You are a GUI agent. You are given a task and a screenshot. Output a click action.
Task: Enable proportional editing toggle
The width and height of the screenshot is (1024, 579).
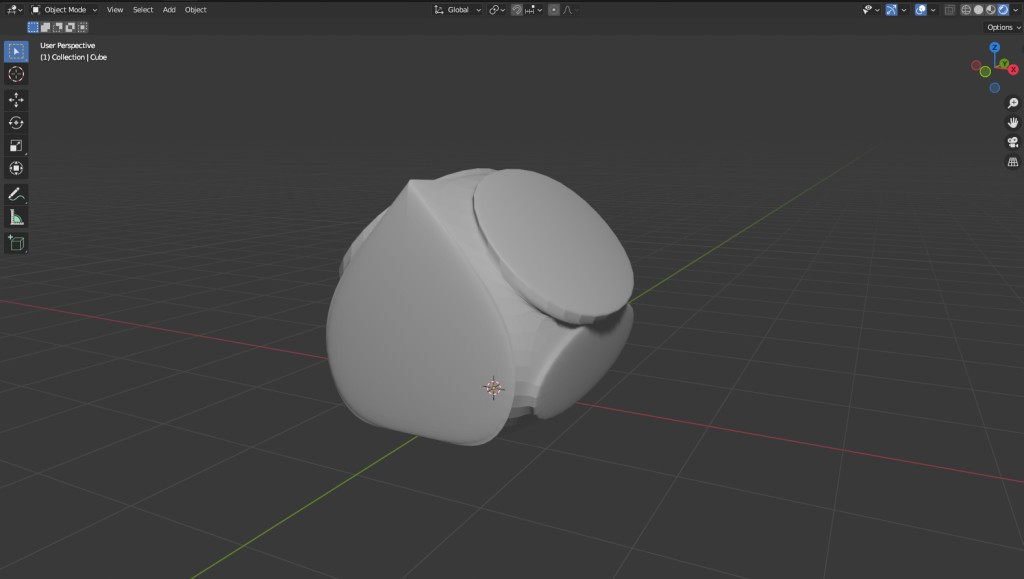click(554, 10)
